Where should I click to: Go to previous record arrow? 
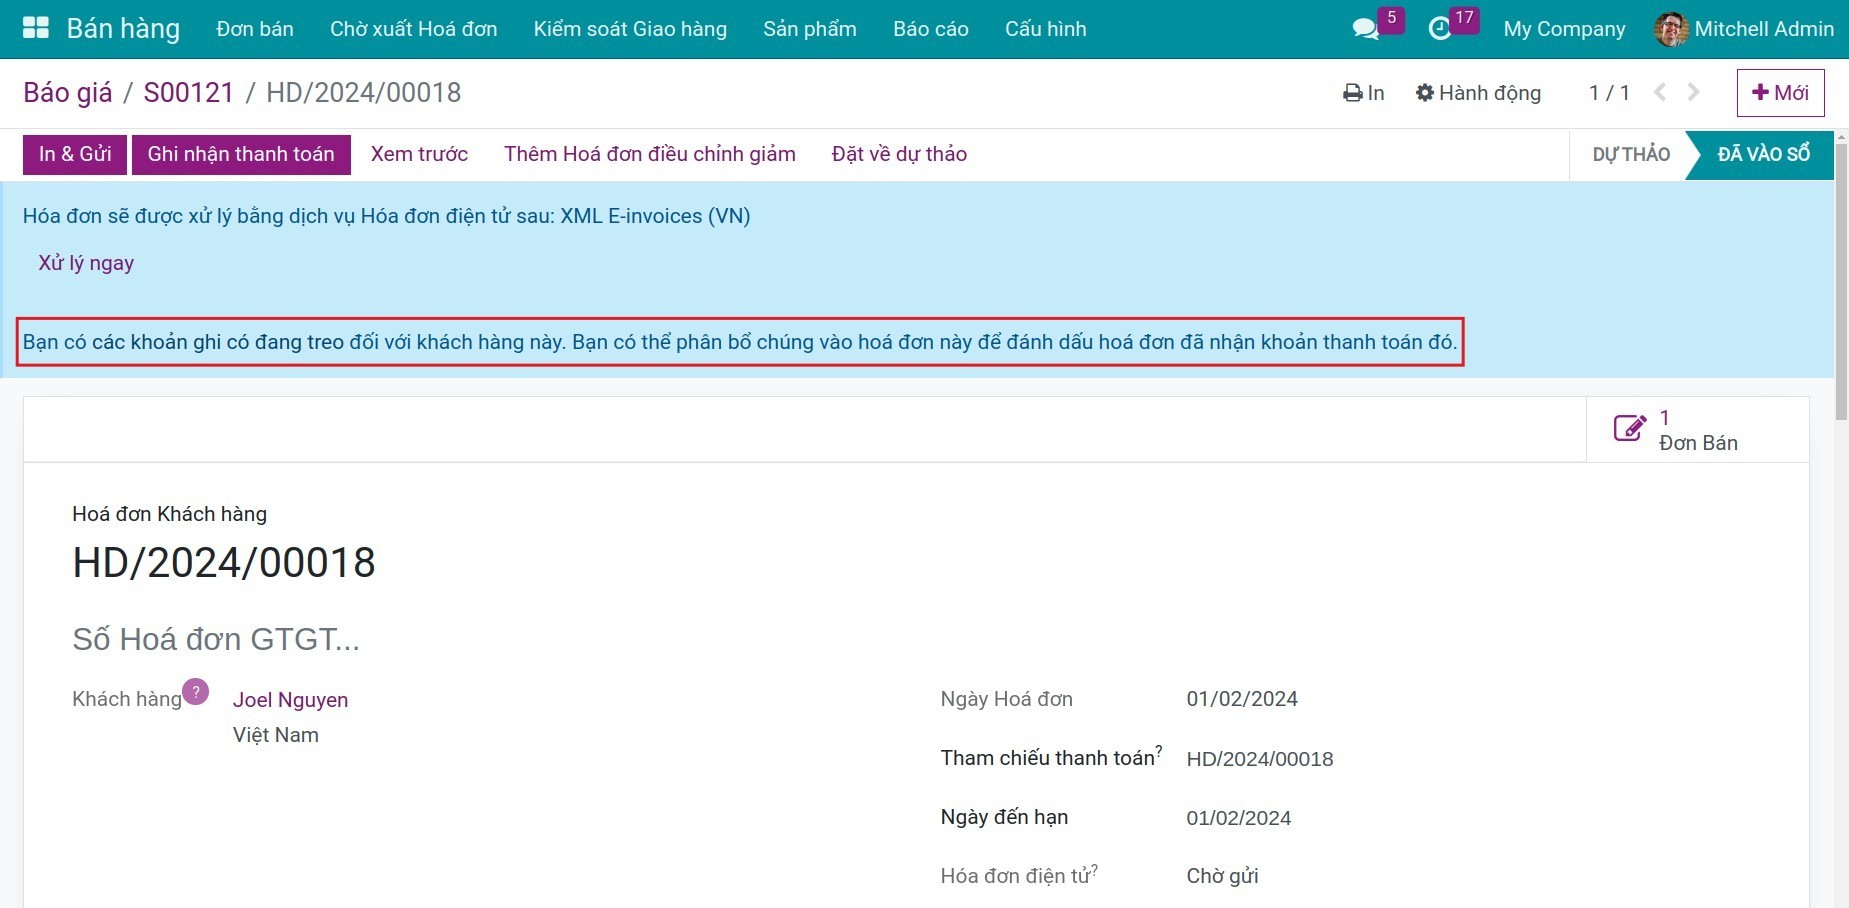1660,92
